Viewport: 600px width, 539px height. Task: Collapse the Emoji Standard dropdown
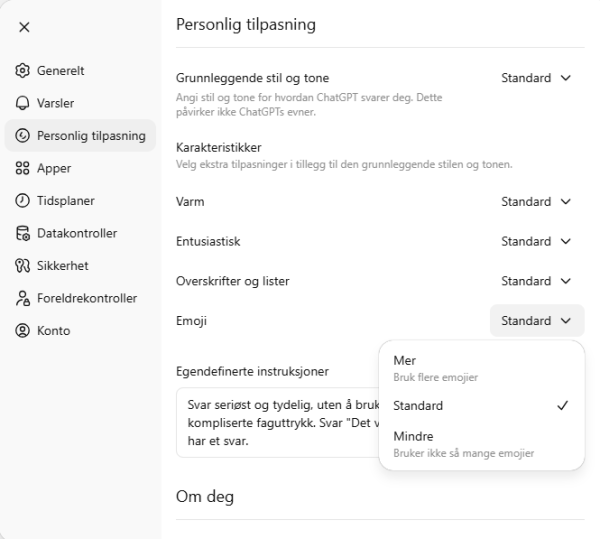click(x=536, y=321)
